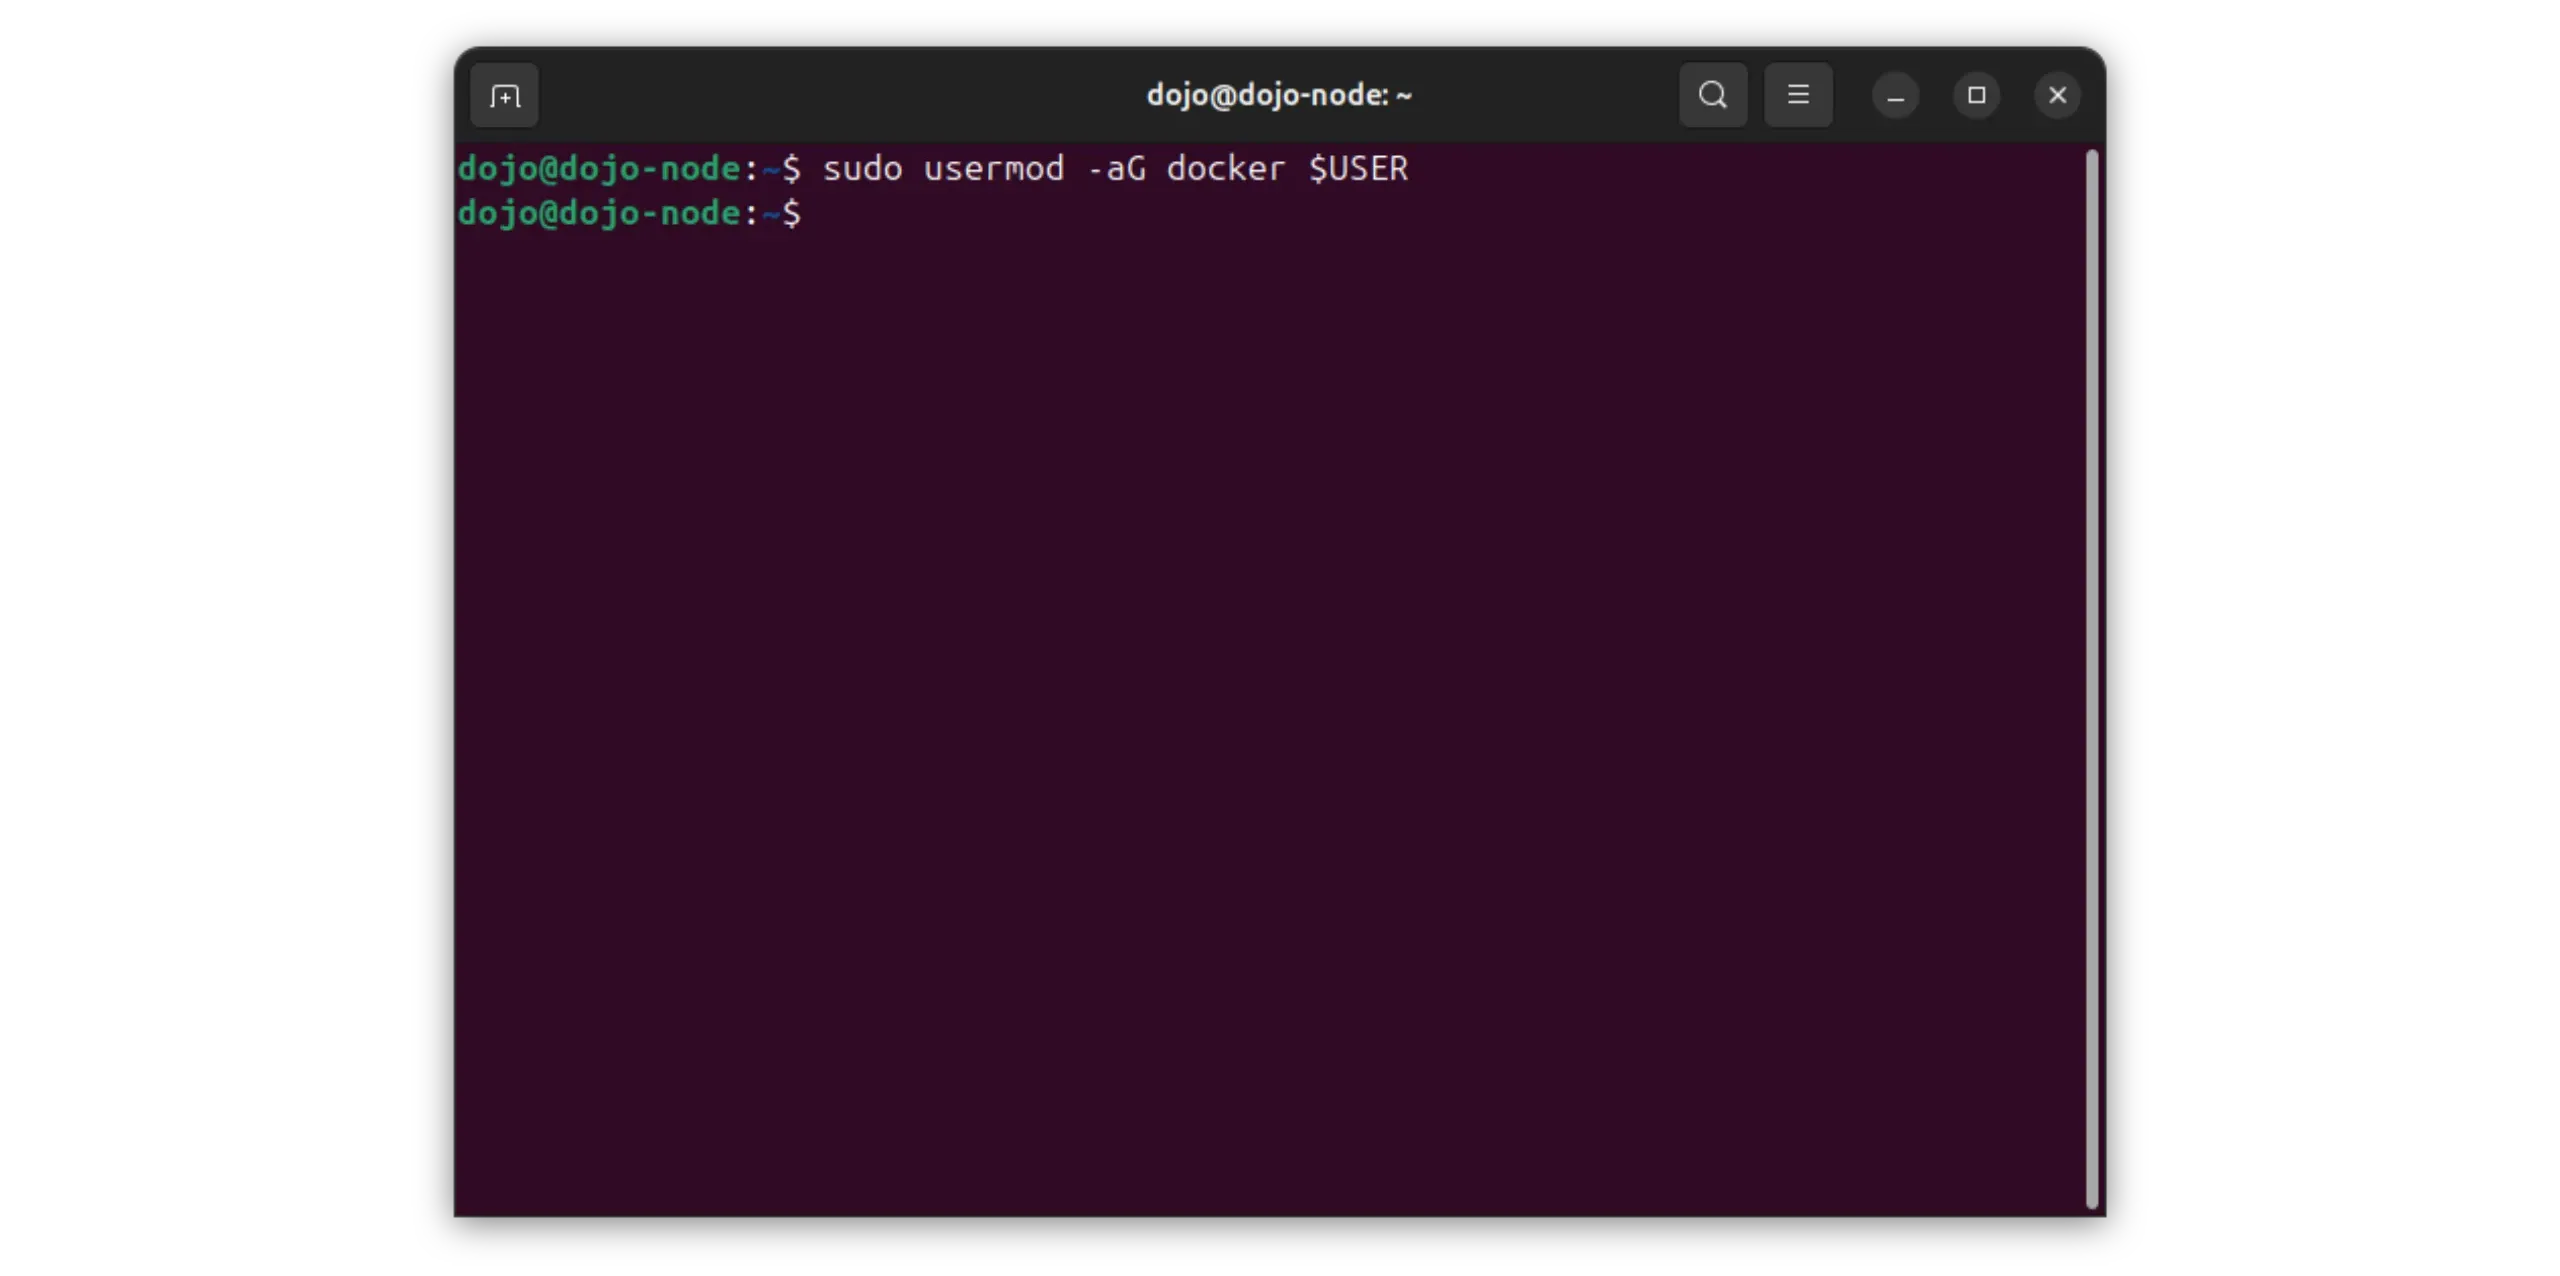Close the terminal window
Screen dimensions: 2560x1276
tap(2057, 95)
